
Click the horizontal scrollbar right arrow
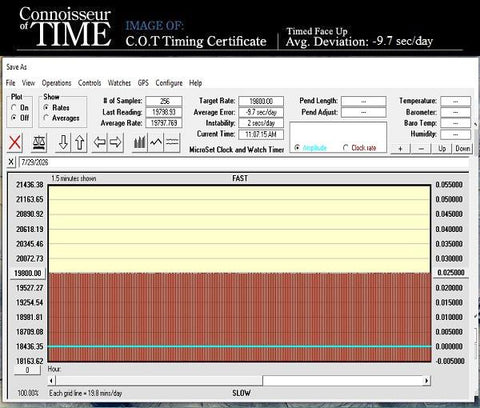coord(426,380)
